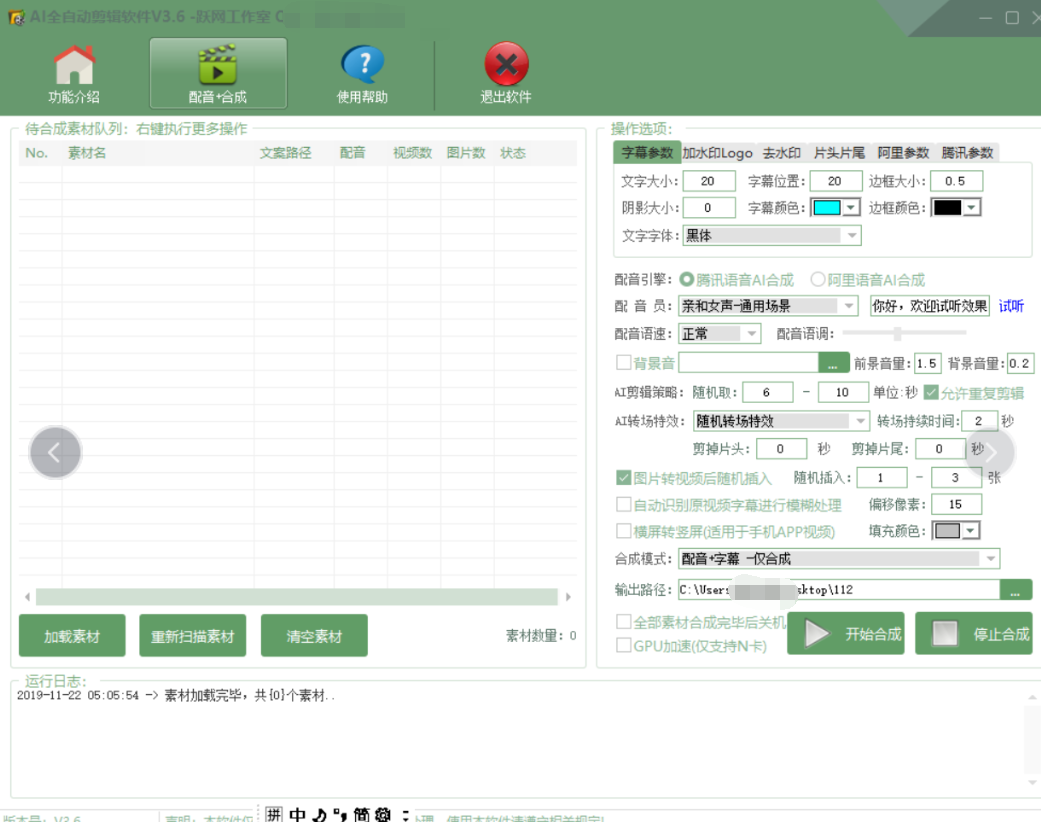This screenshot has width=1041, height=822.
Task: Click the 加载素材 button
Action: [x=71, y=636]
